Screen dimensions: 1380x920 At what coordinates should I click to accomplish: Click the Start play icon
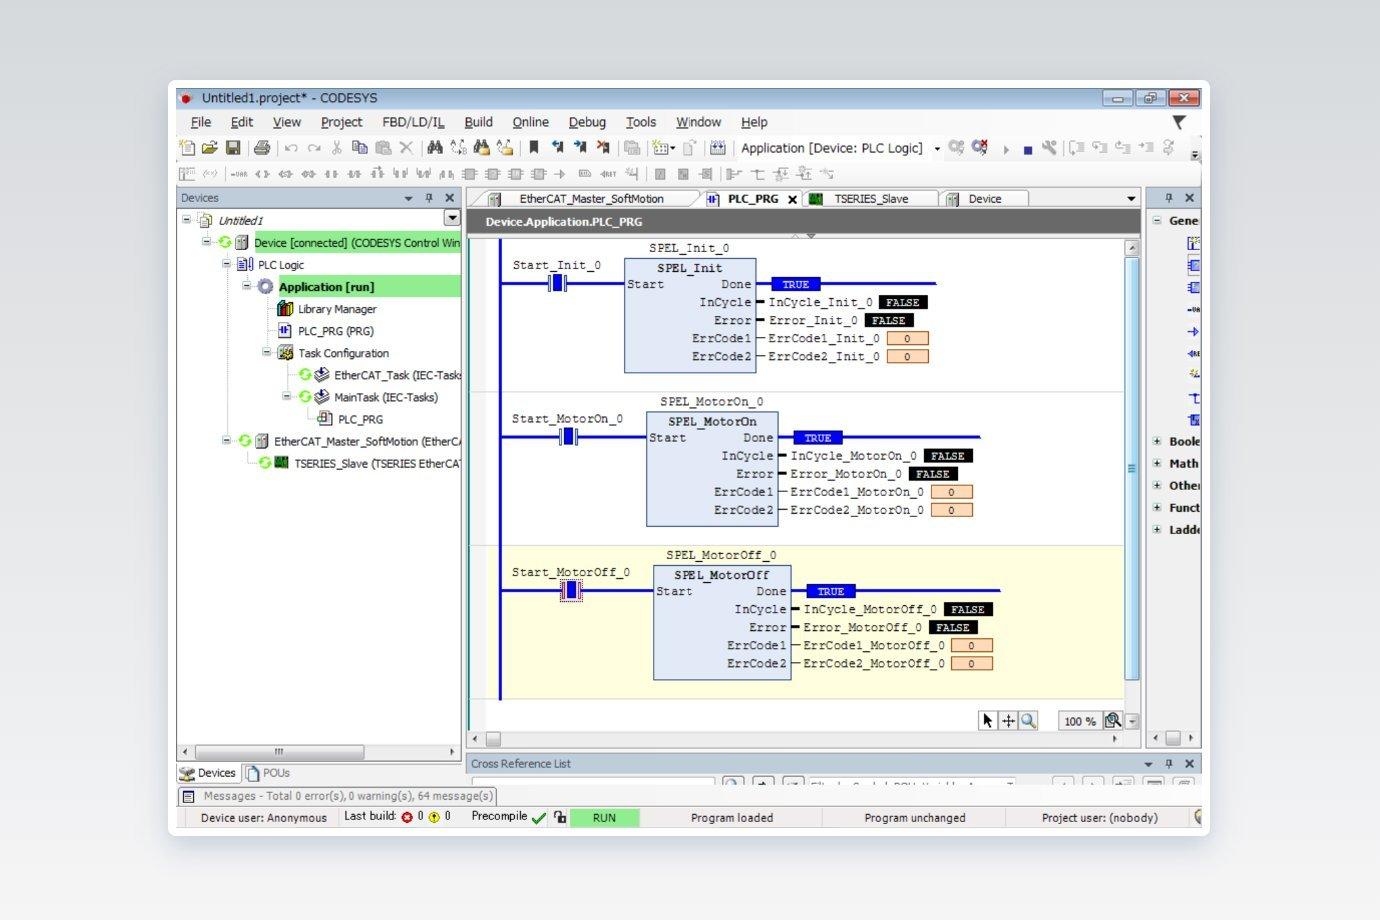pyautogui.click(x=1006, y=149)
